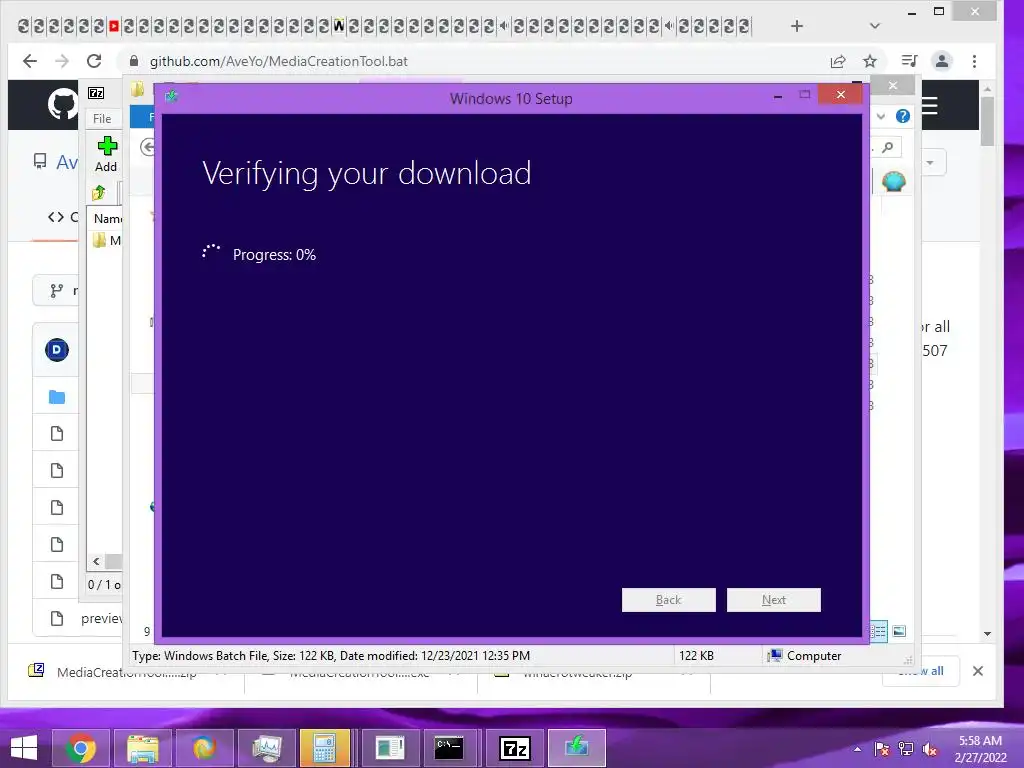Open Chrome media controls icon

pos(909,61)
